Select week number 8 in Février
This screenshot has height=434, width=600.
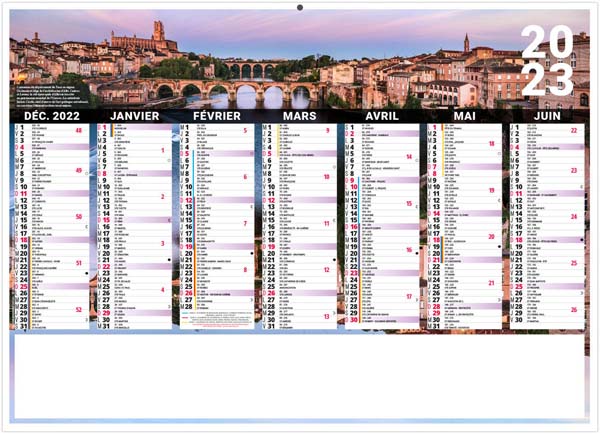click(x=245, y=270)
